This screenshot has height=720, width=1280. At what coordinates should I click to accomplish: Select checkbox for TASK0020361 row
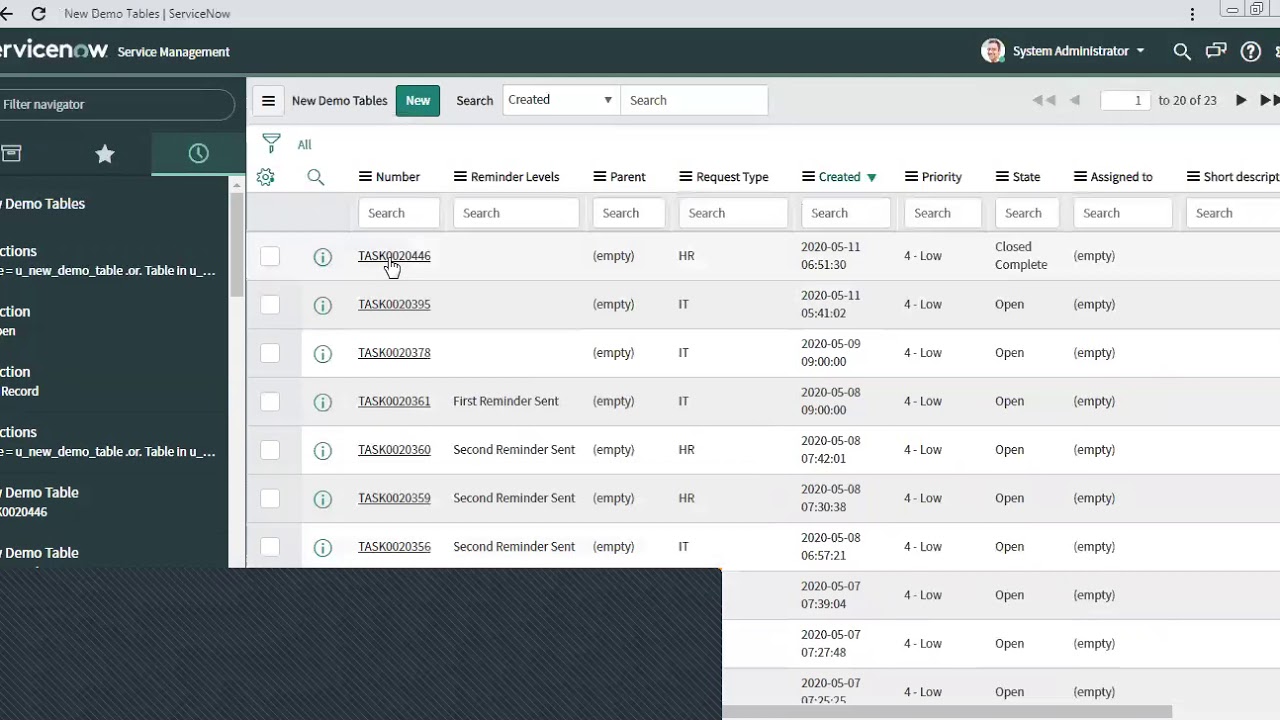click(x=270, y=401)
